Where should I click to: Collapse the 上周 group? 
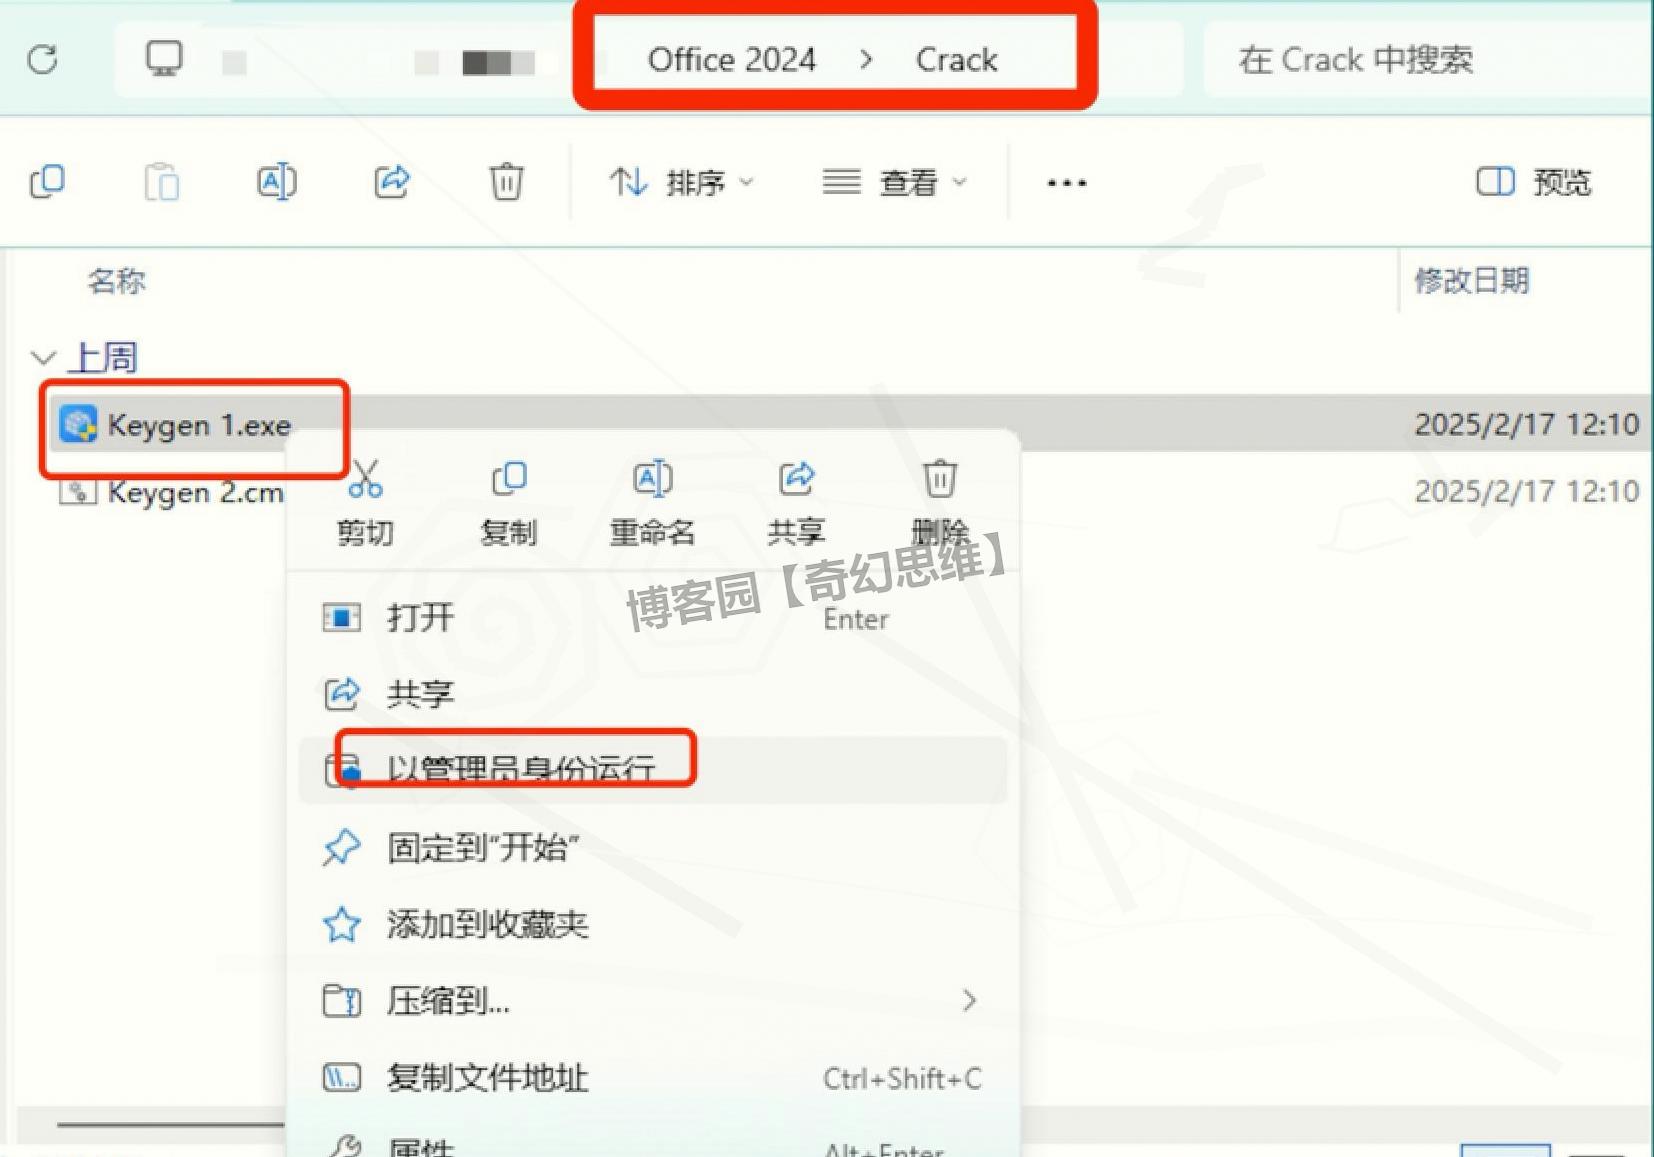(43, 357)
